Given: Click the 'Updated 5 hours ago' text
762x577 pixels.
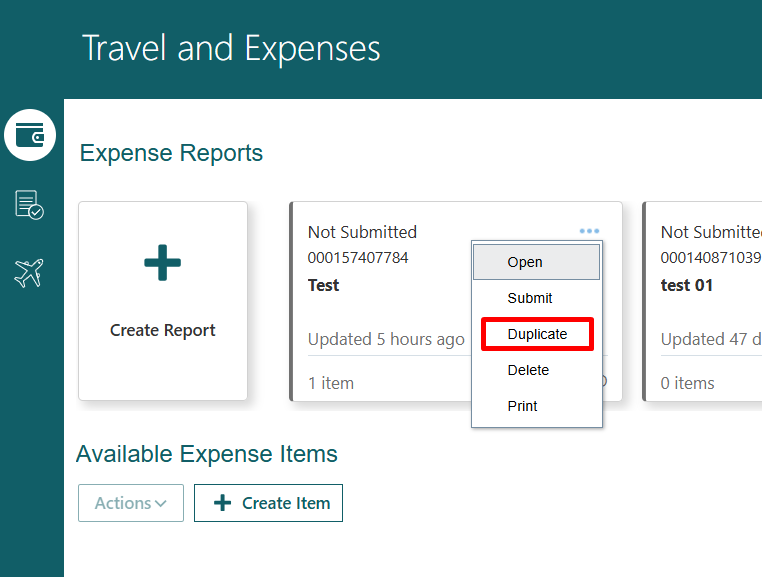Looking at the screenshot, I should [386, 339].
